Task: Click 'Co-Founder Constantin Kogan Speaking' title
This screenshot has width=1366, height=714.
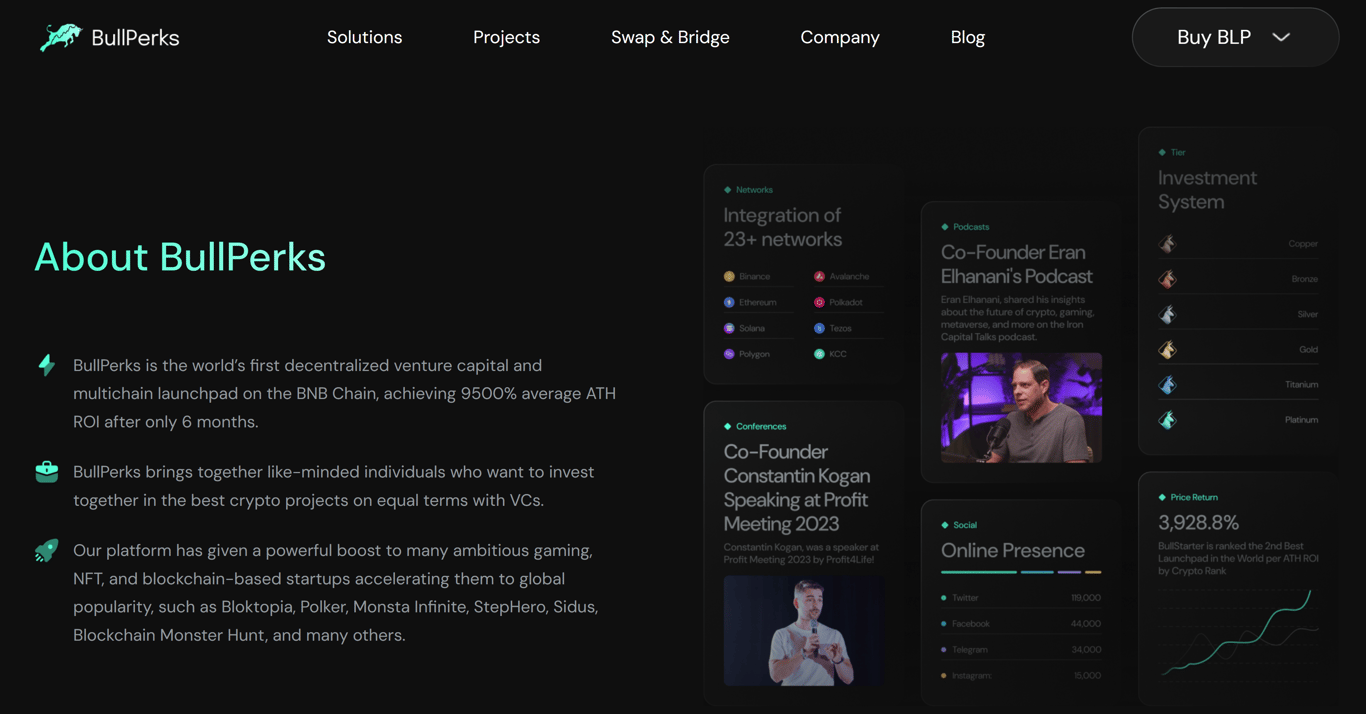Action: pos(797,487)
